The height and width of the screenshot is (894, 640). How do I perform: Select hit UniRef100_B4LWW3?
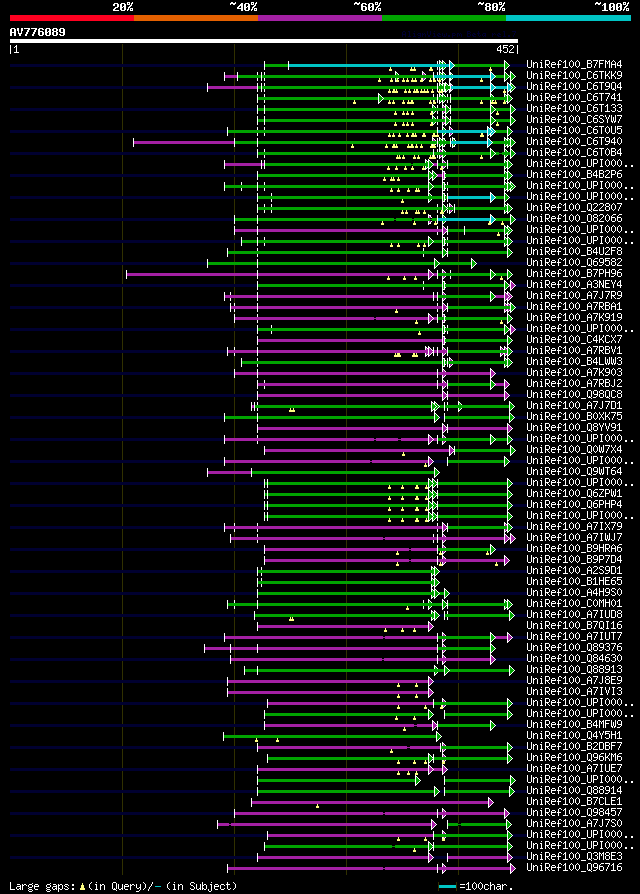[574, 361]
